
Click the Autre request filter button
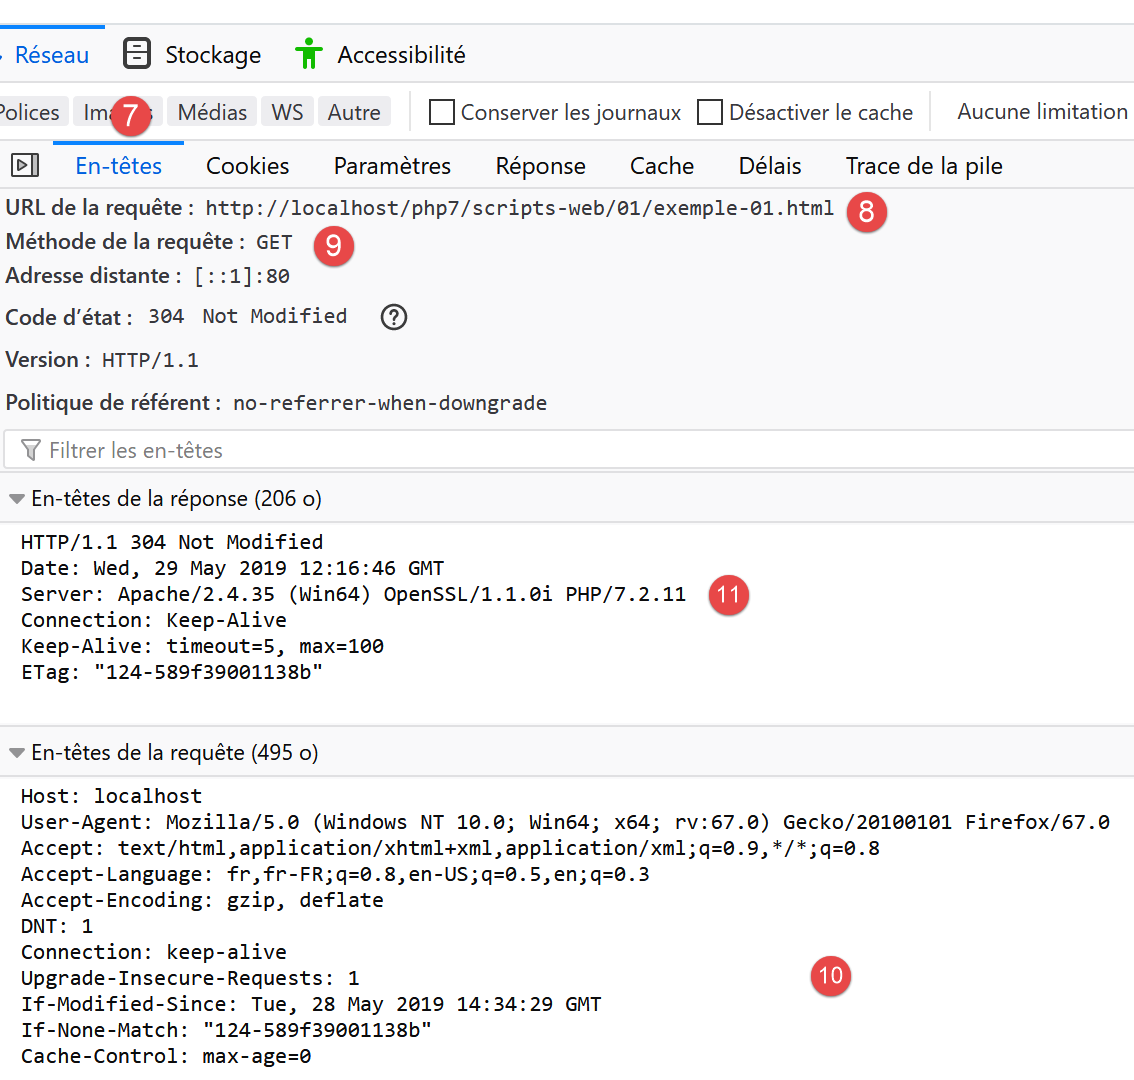pos(354,112)
